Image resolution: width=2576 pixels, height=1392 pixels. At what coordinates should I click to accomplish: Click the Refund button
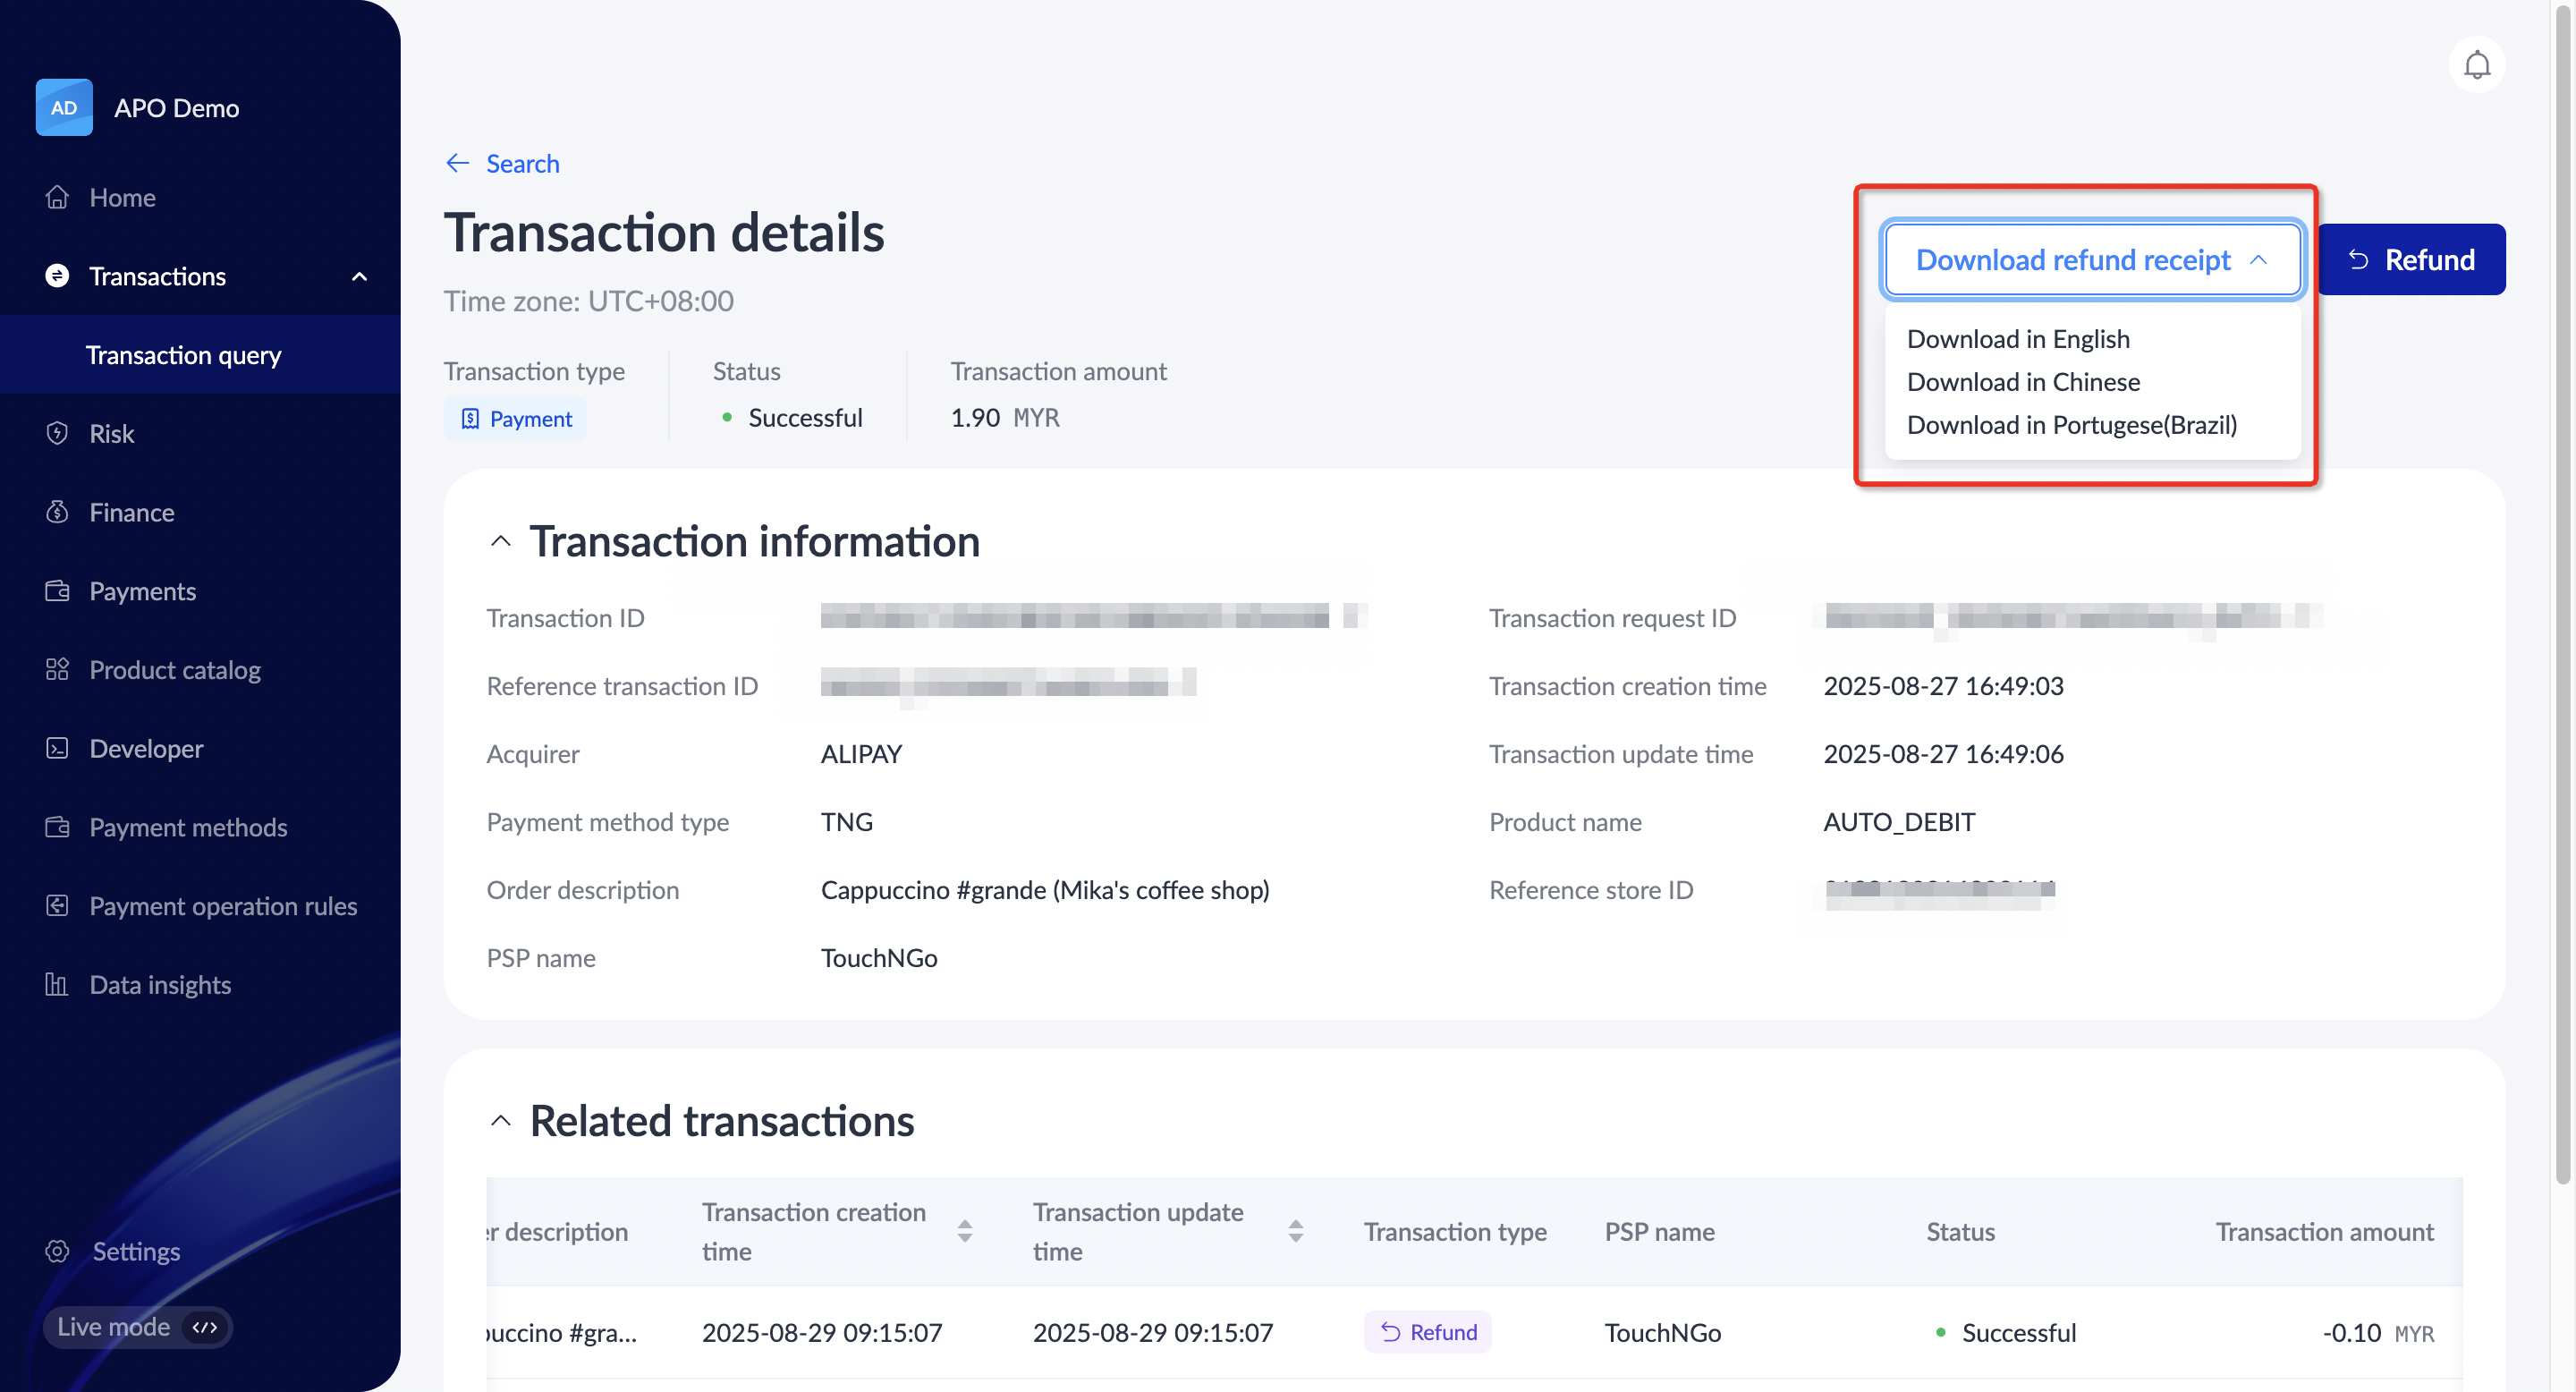pos(2414,259)
